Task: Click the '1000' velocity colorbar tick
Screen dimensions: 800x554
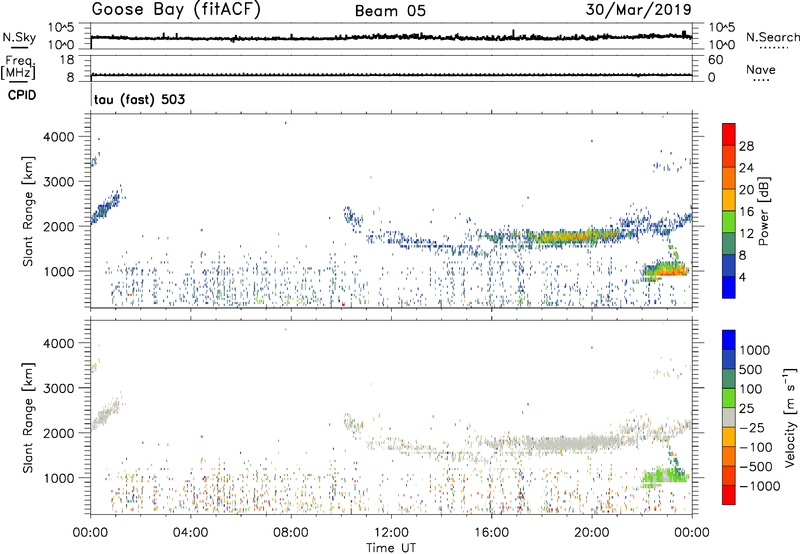Action: [x=755, y=350]
